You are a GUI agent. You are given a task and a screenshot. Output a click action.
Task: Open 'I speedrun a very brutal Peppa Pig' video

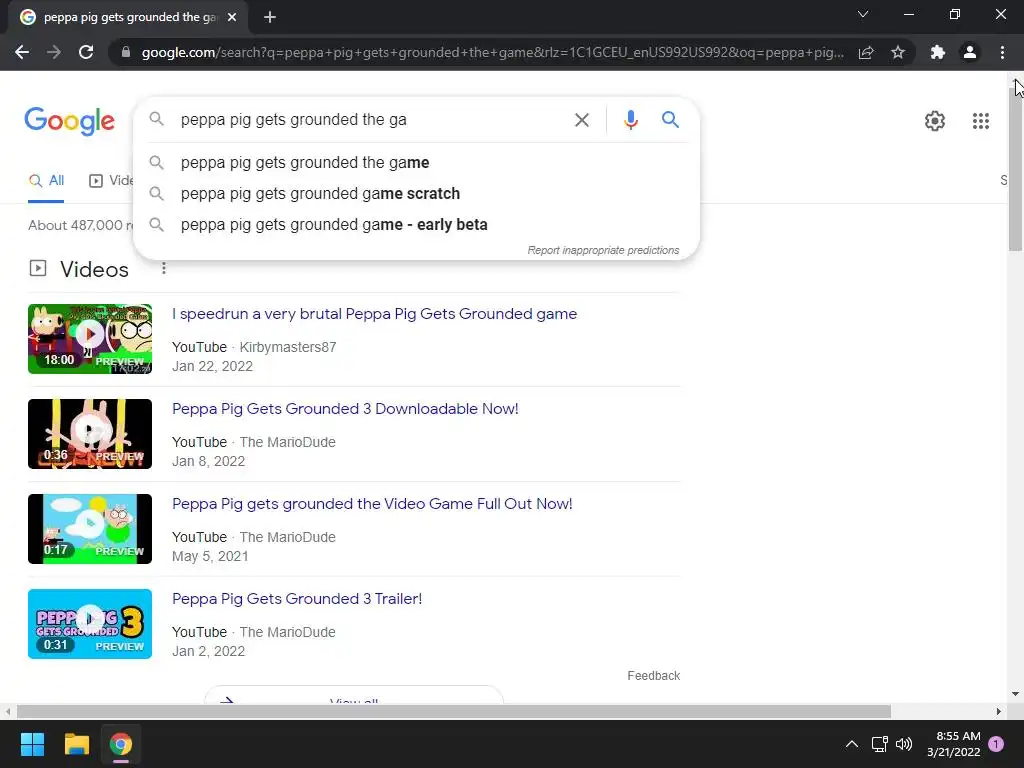click(x=374, y=314)
